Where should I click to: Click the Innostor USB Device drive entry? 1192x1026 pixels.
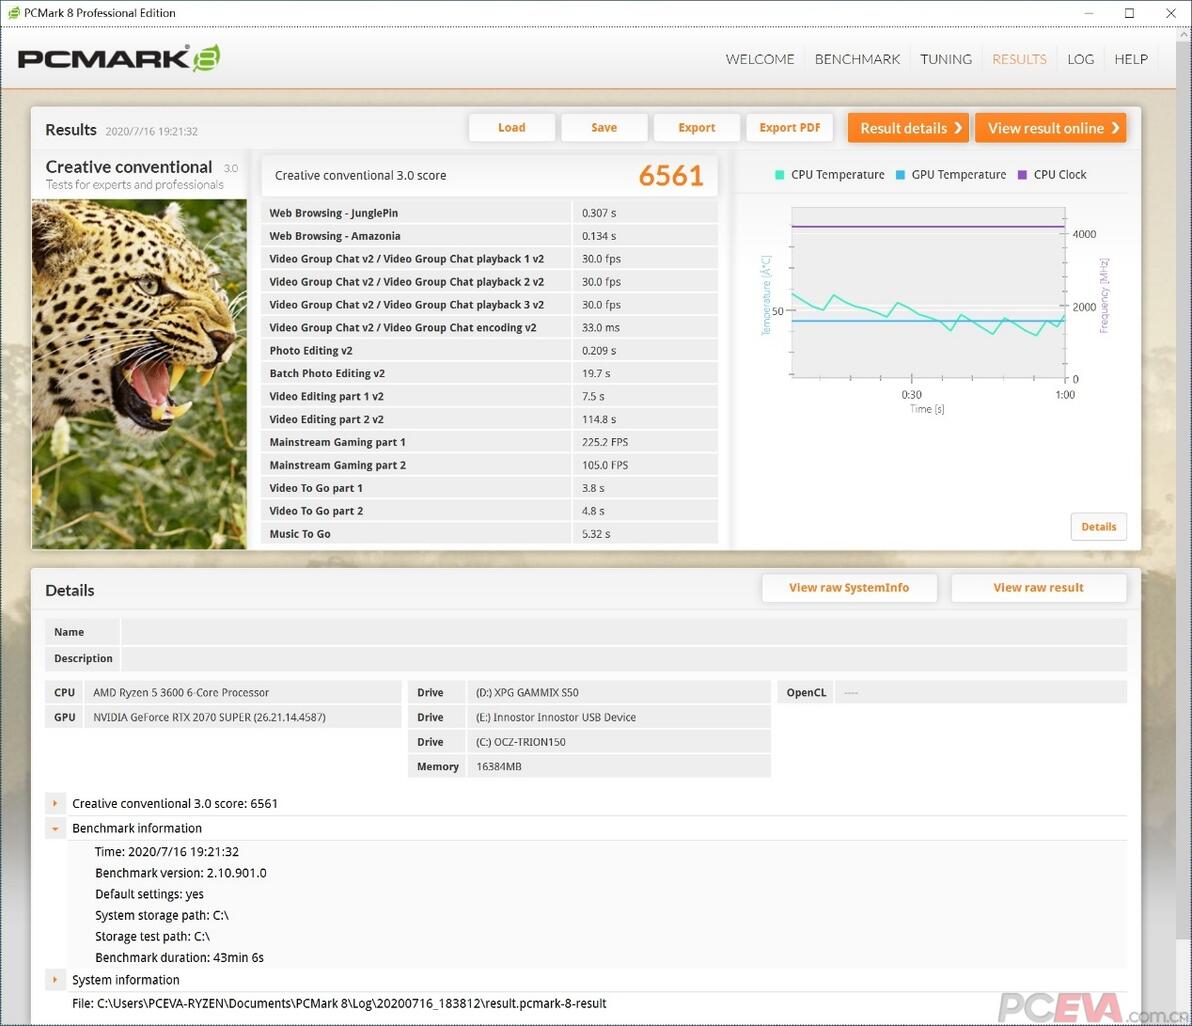556,717
